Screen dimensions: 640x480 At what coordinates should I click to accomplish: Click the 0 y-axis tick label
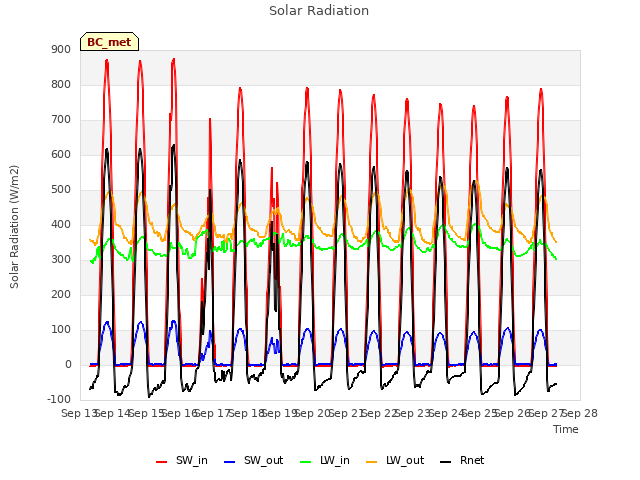(68, 365)
